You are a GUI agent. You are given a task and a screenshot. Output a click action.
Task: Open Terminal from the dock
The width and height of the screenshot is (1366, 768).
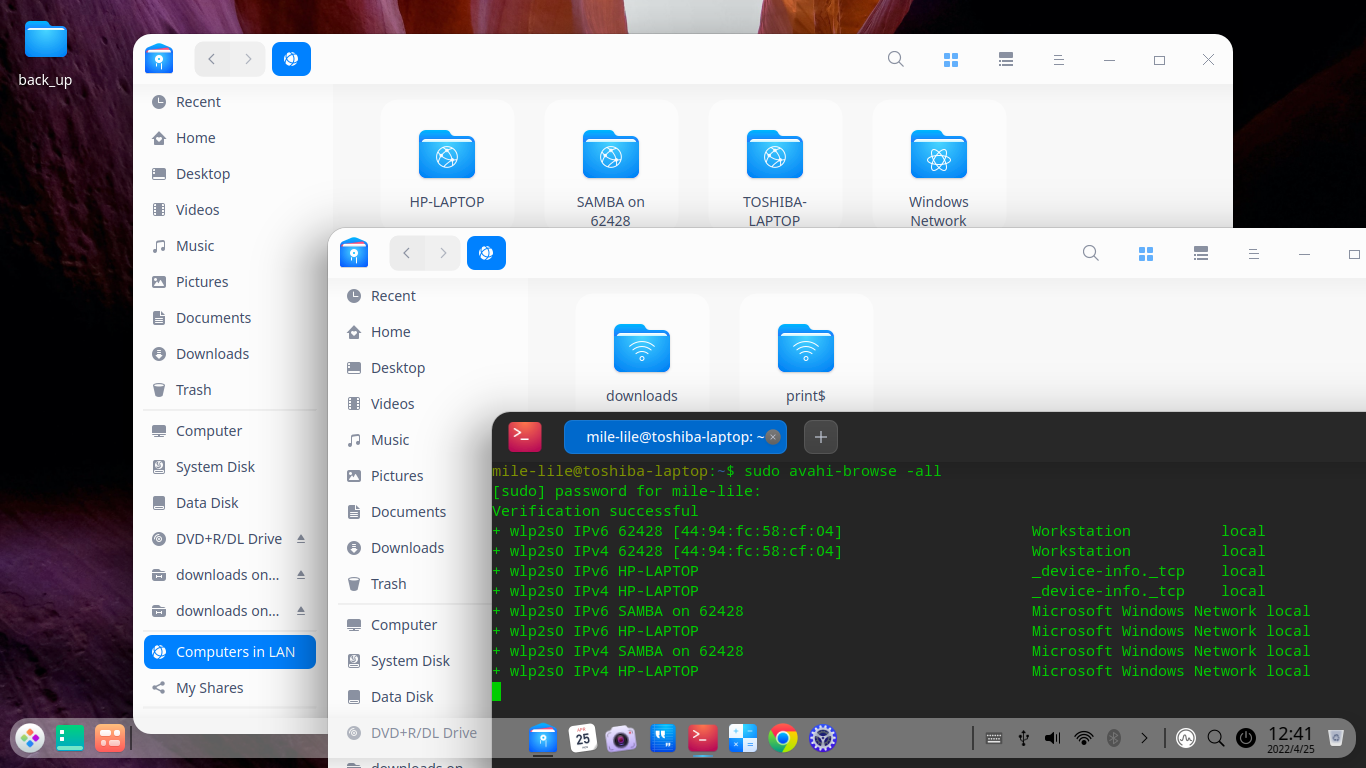[703, 738]
